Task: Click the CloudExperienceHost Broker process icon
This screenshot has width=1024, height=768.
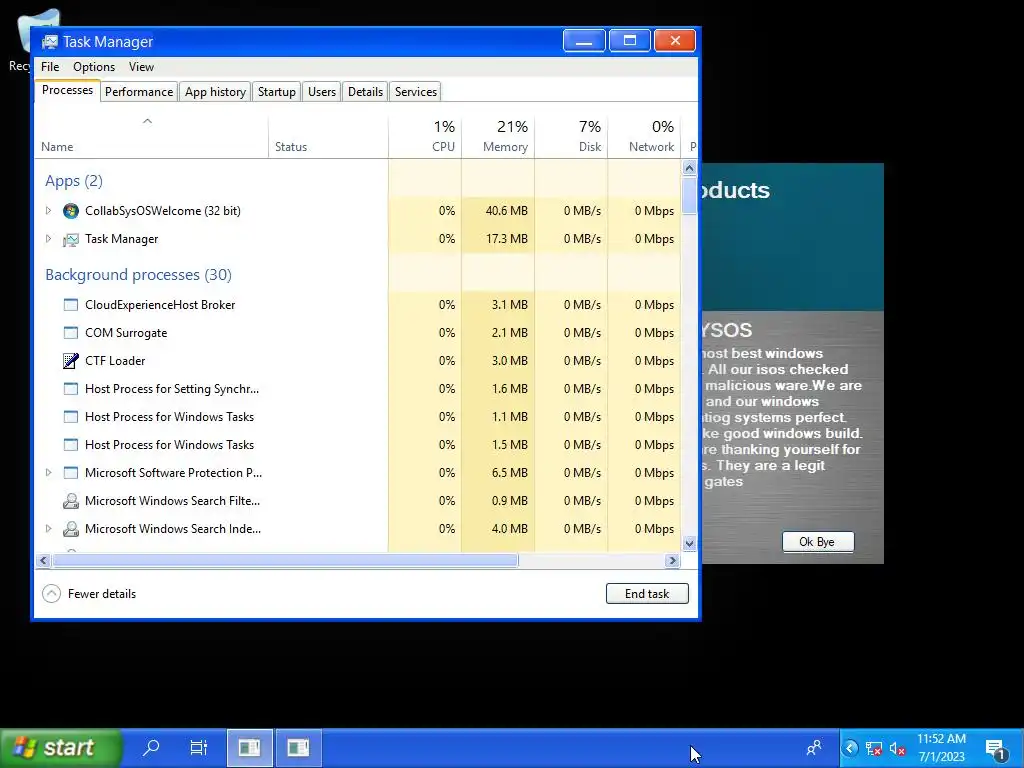Action: tap(71, 305)
